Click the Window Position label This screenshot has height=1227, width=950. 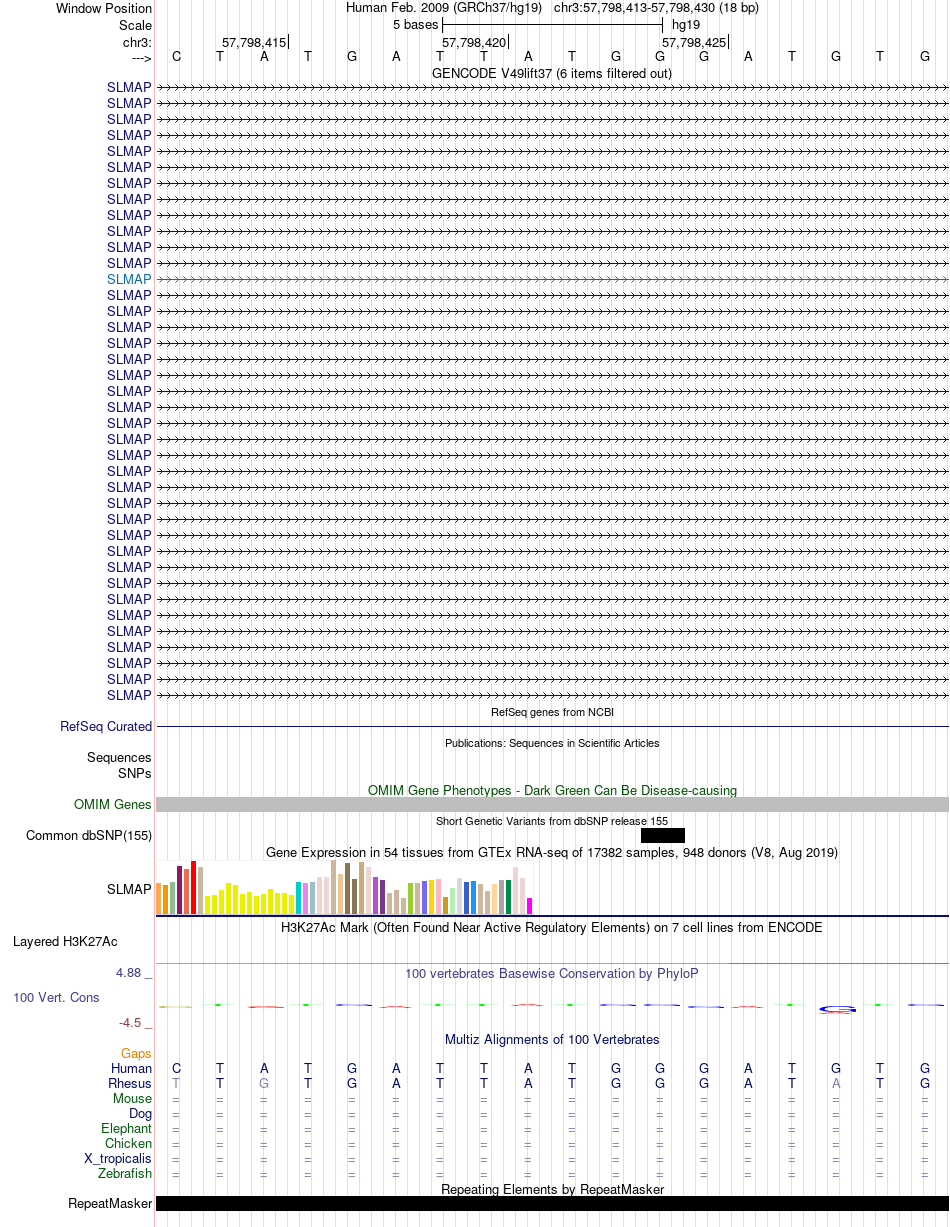(104, 8)
